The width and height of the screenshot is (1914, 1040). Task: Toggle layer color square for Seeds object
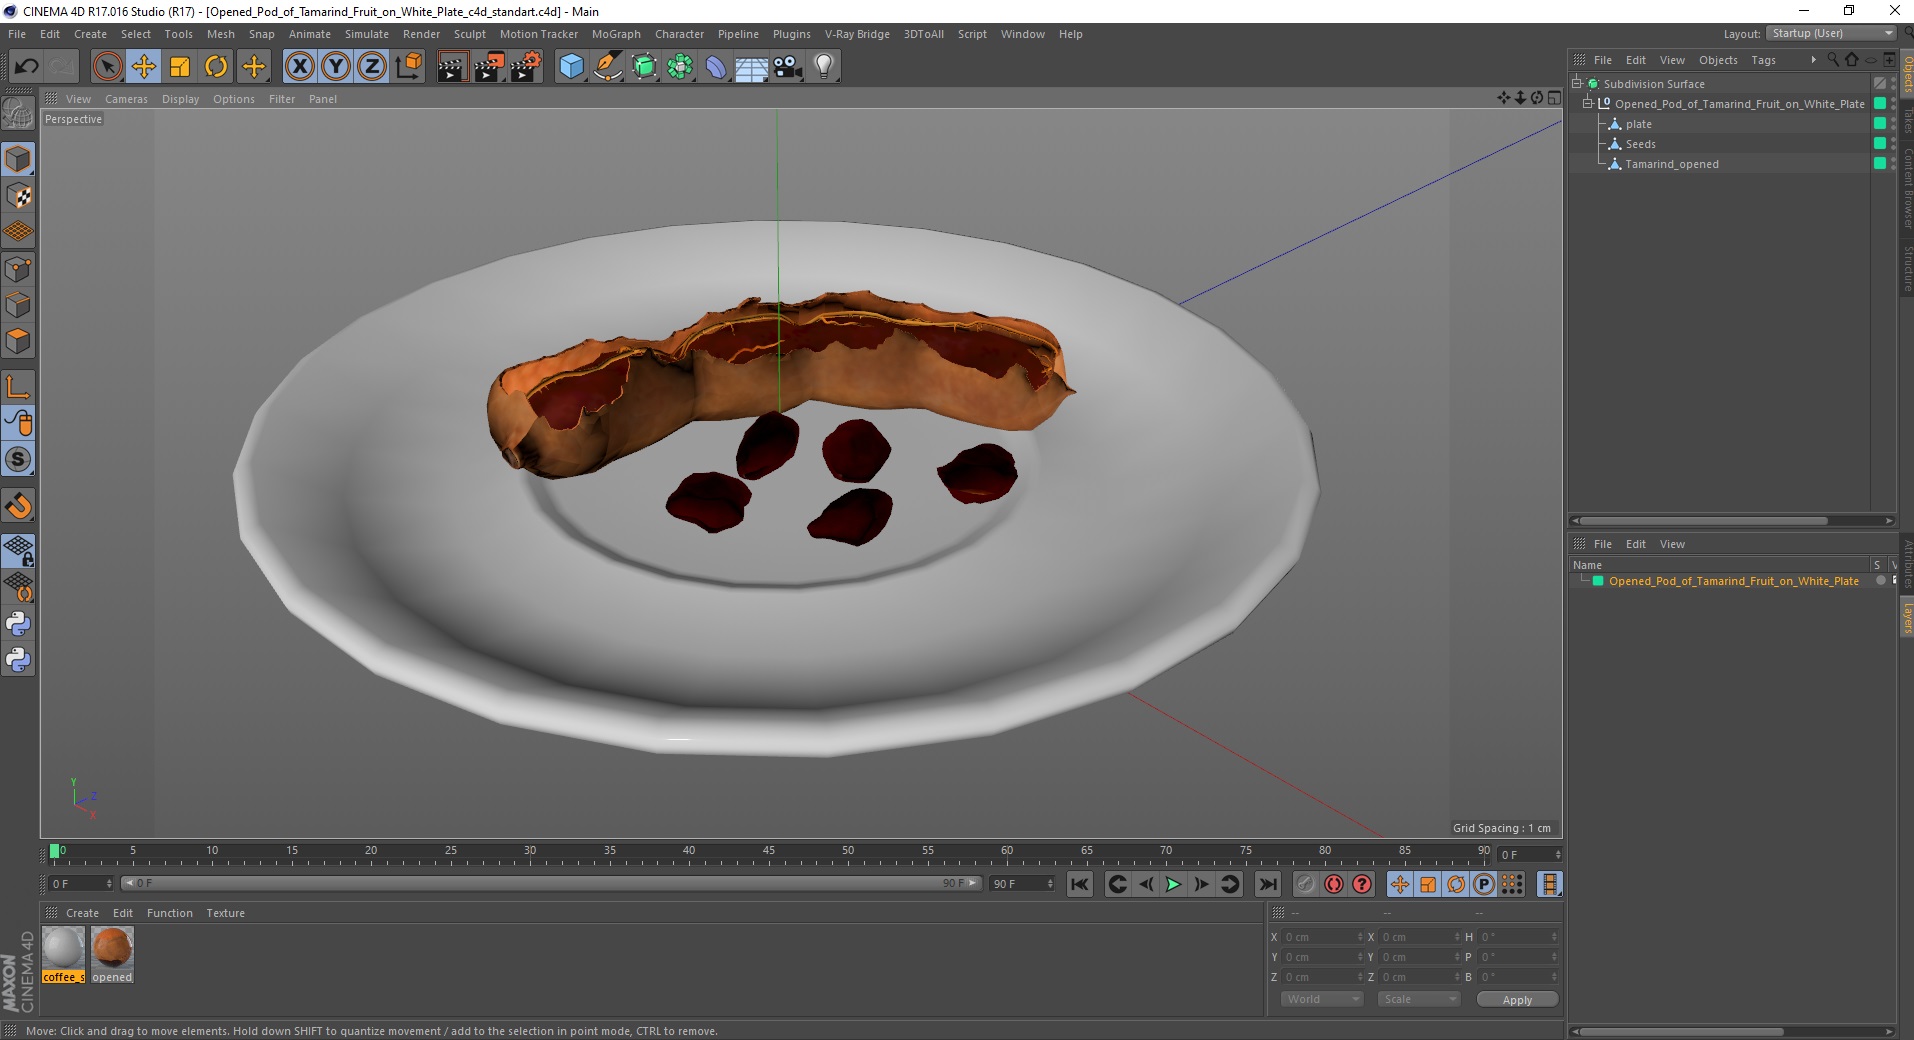tap(1880, 144)
